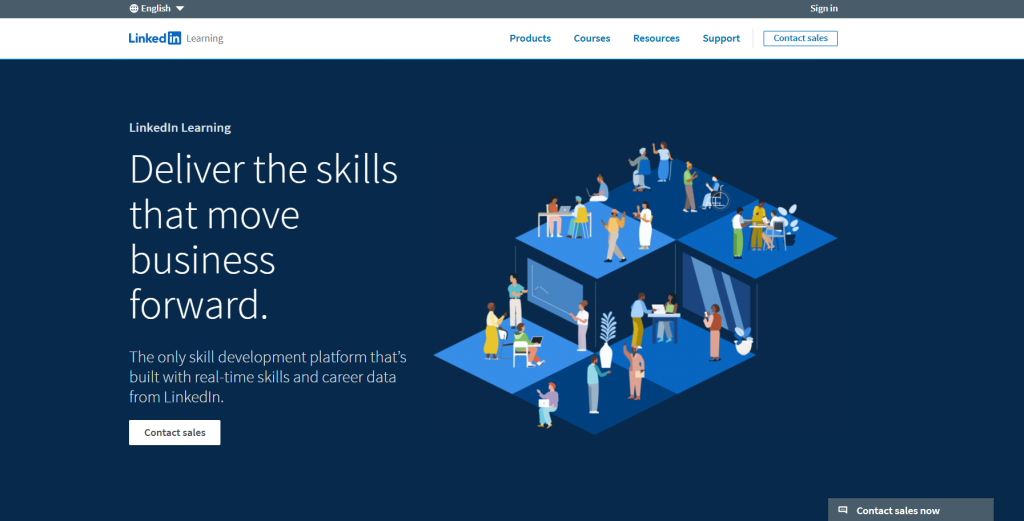The image size is (1024, 521).
Task: Open the Support menu
Action: click(x=721, y=39)
